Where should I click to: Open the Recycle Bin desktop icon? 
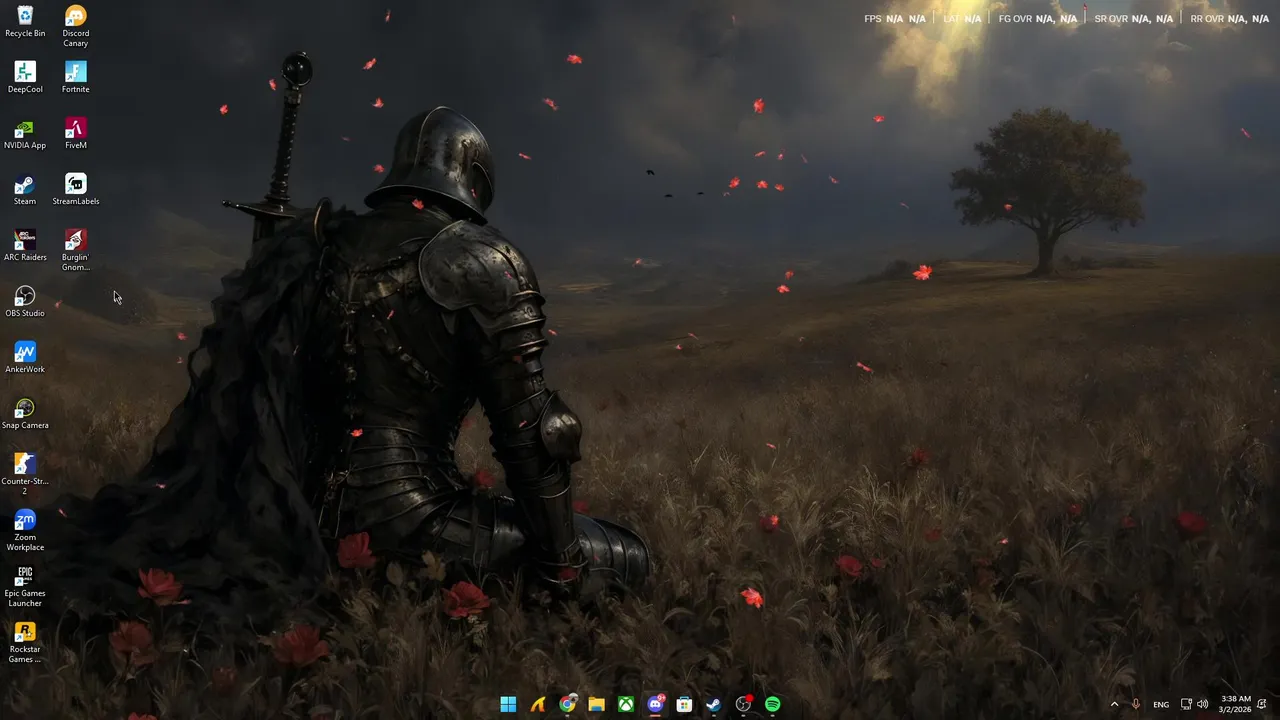pyautogui.click(x=25, y=22)
